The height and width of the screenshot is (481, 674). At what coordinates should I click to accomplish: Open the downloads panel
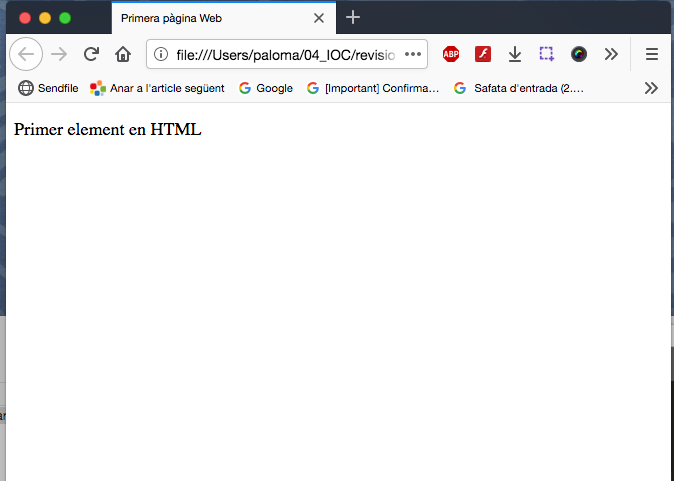point(515,54)
